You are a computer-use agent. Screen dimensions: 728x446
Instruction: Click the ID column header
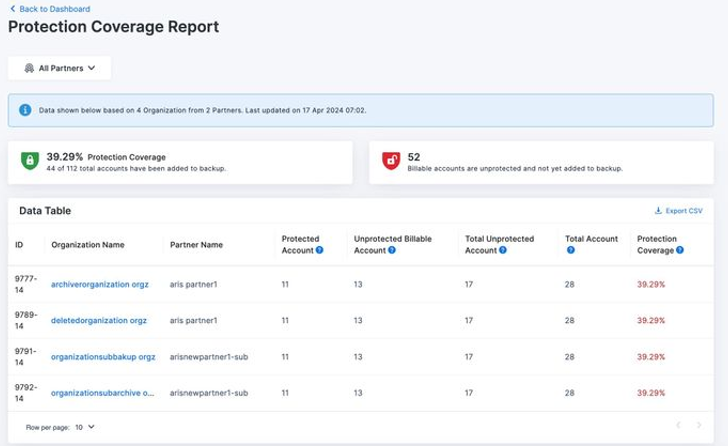(x=19, y=245)
